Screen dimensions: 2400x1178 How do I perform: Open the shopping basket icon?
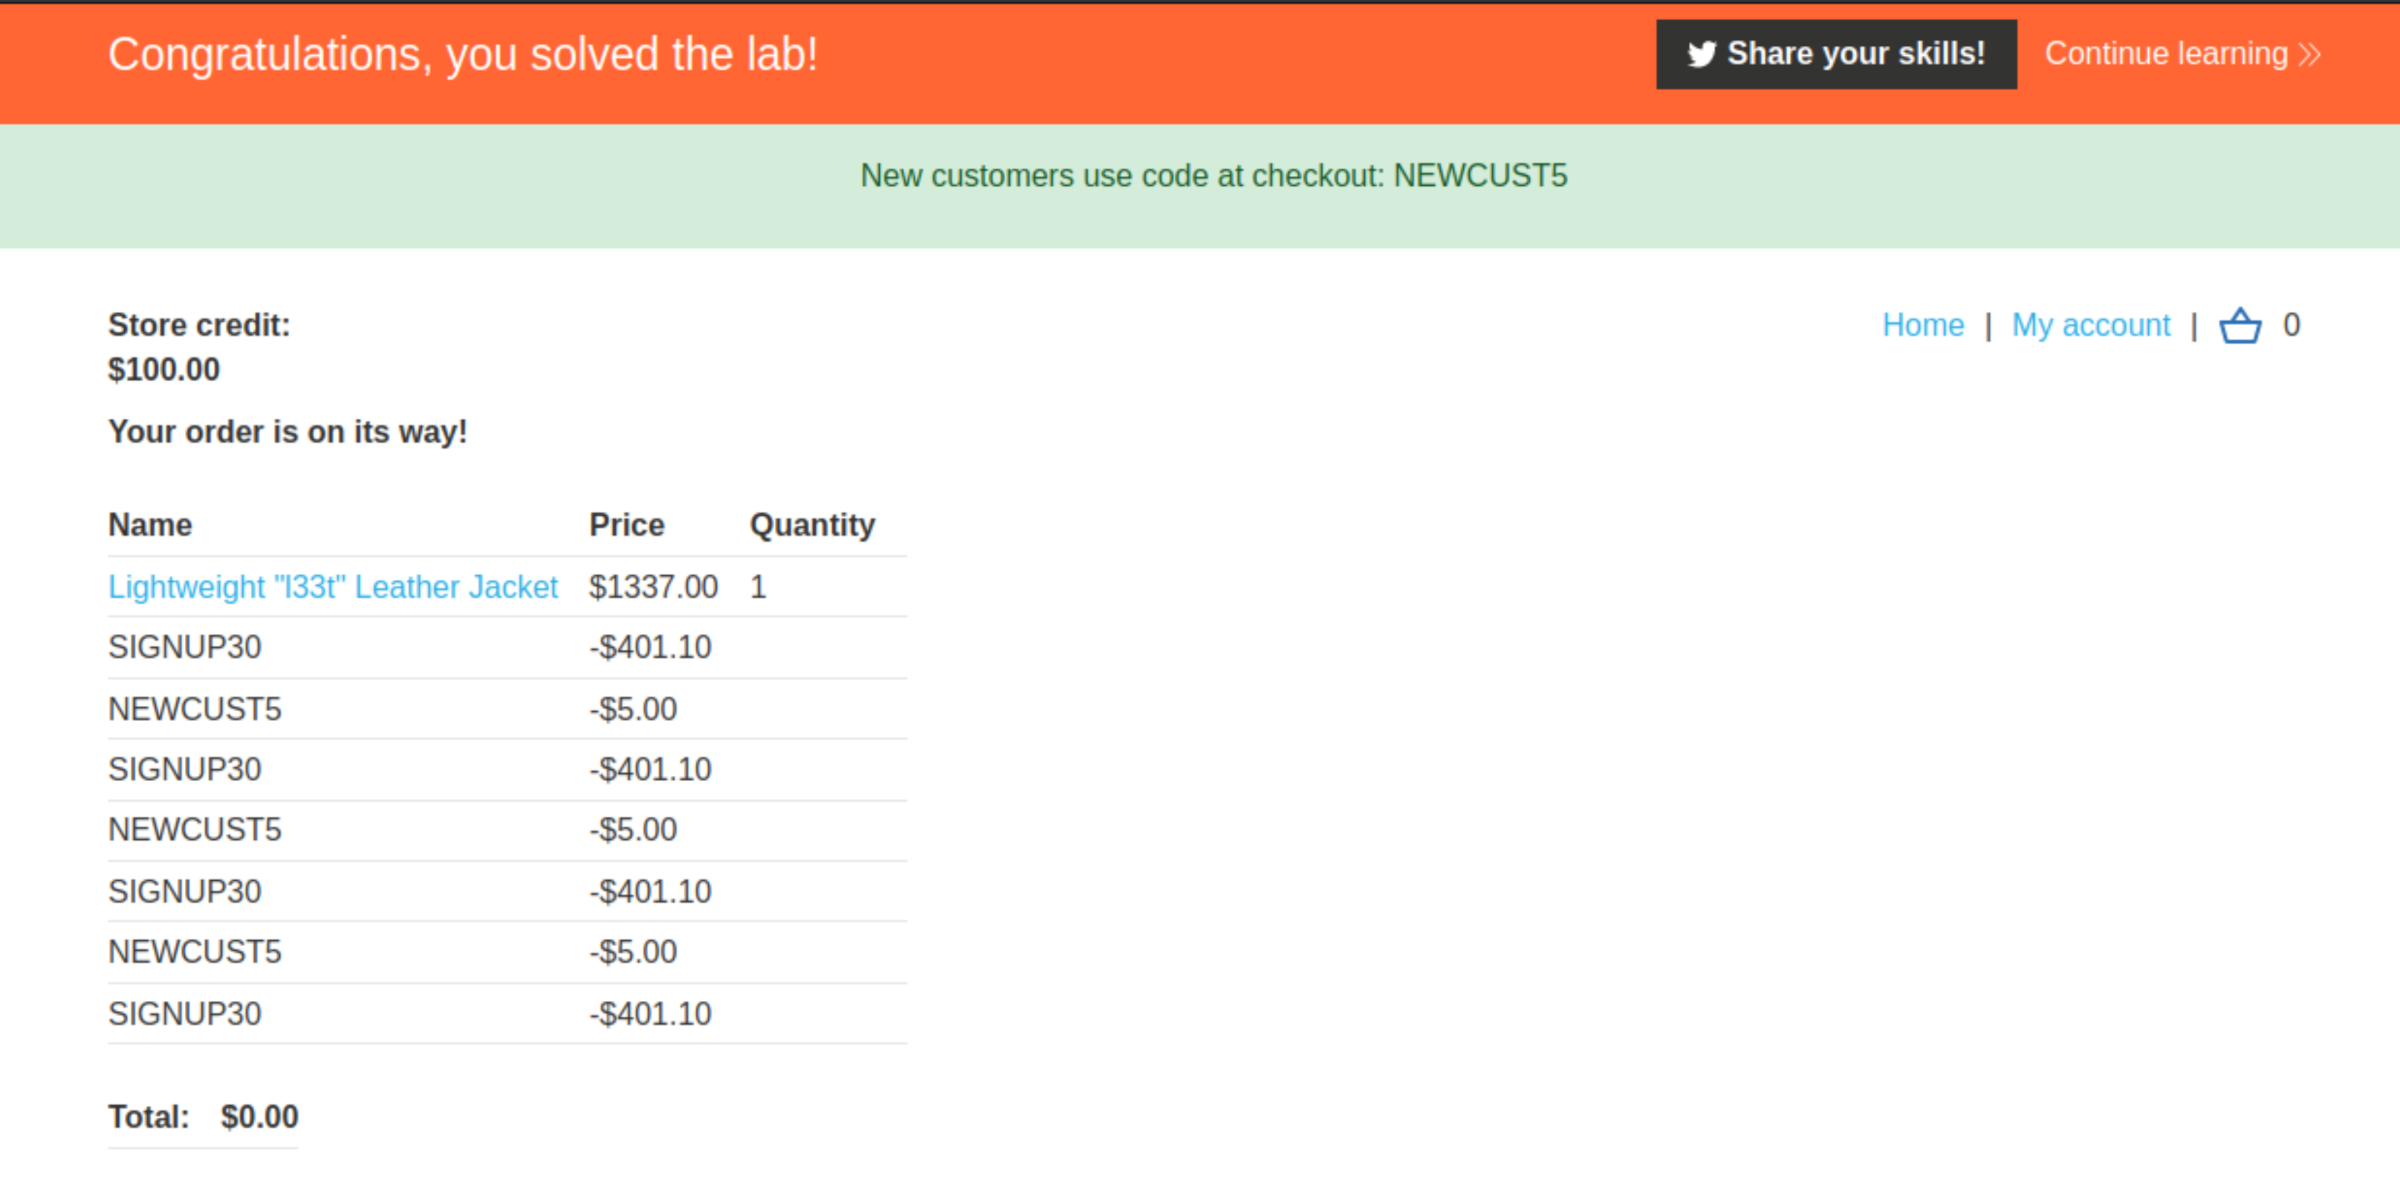coord(2240,326)
